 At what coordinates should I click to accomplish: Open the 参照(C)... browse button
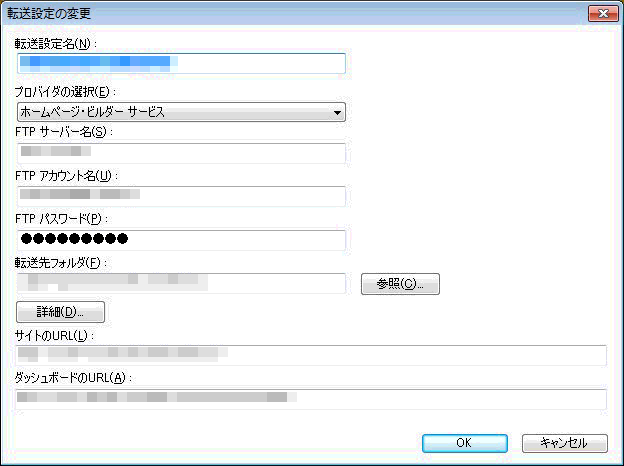click(400, 284)
